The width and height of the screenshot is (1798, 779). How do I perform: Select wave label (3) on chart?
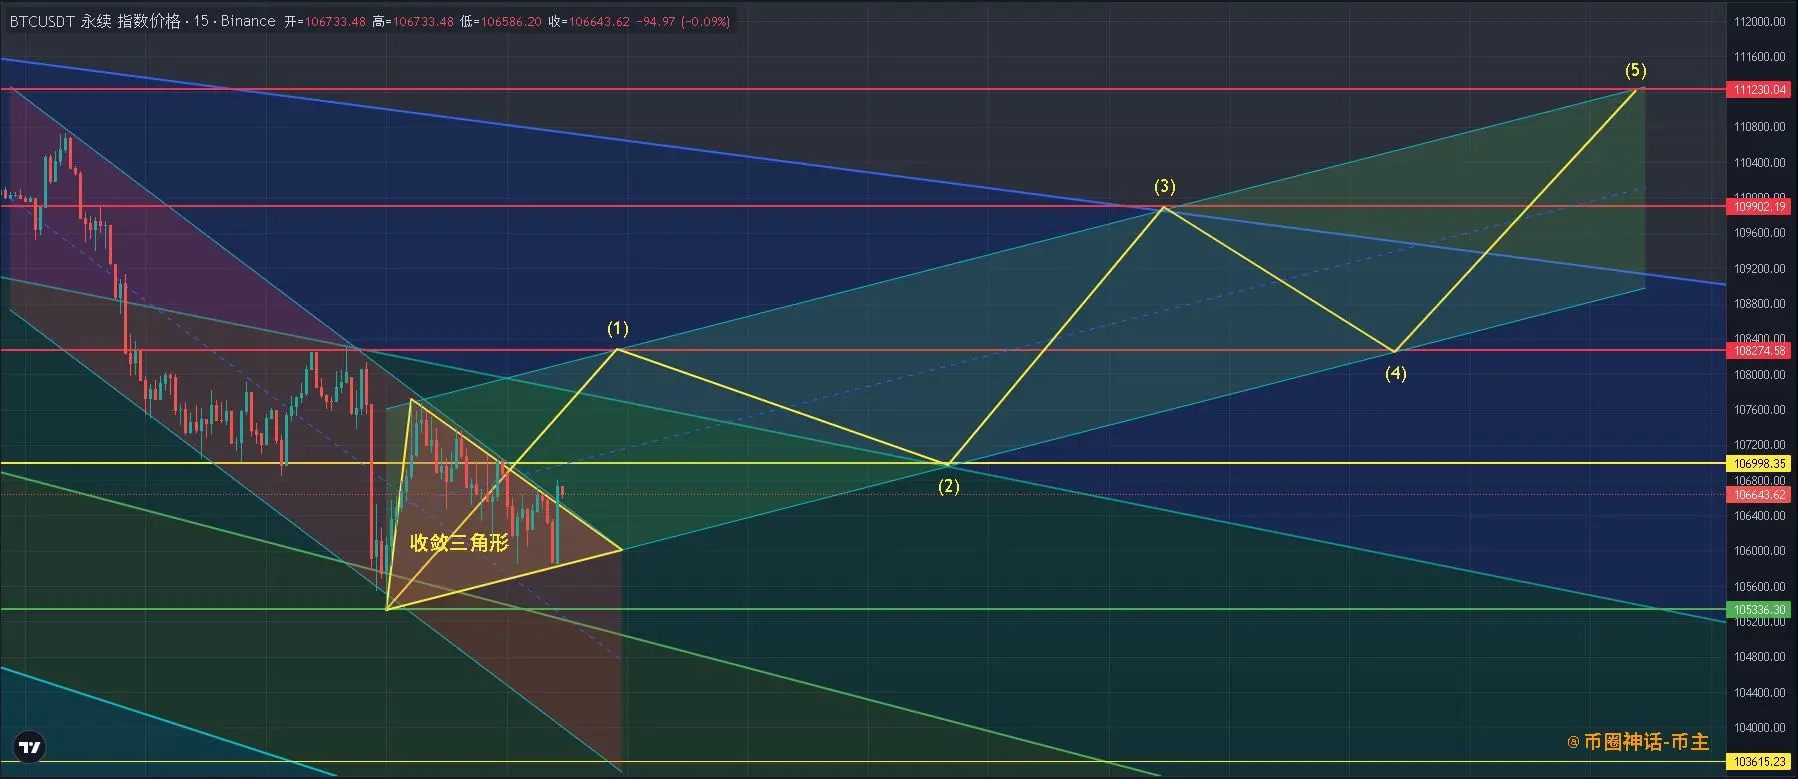(x=1165, y=187)
